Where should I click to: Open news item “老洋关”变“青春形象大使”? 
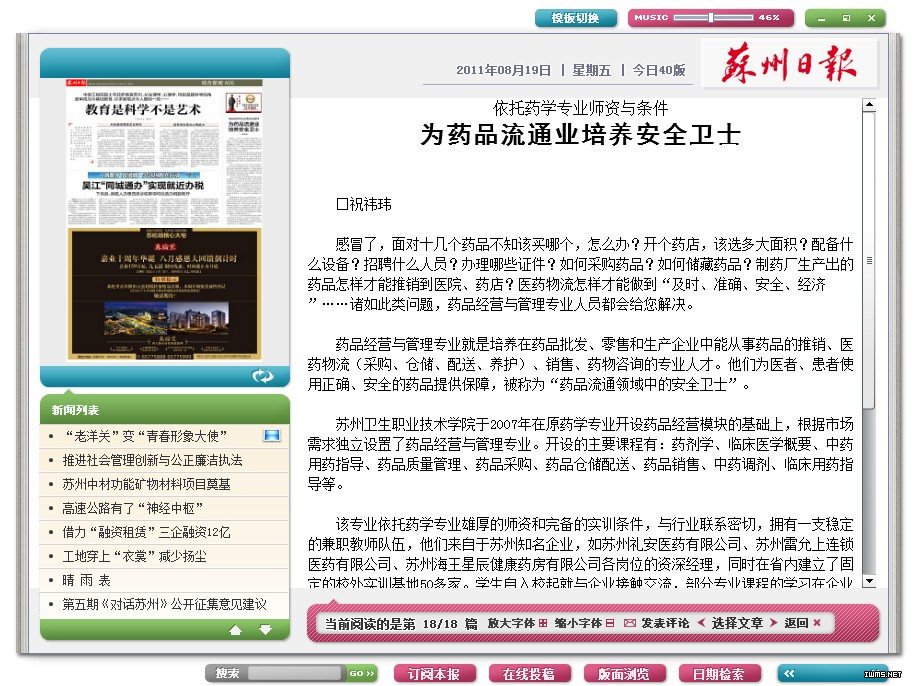point(144,436)
